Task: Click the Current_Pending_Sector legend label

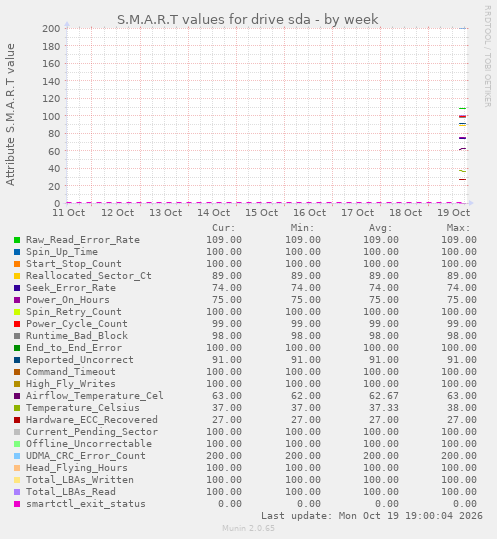Action: coord(92,432)
